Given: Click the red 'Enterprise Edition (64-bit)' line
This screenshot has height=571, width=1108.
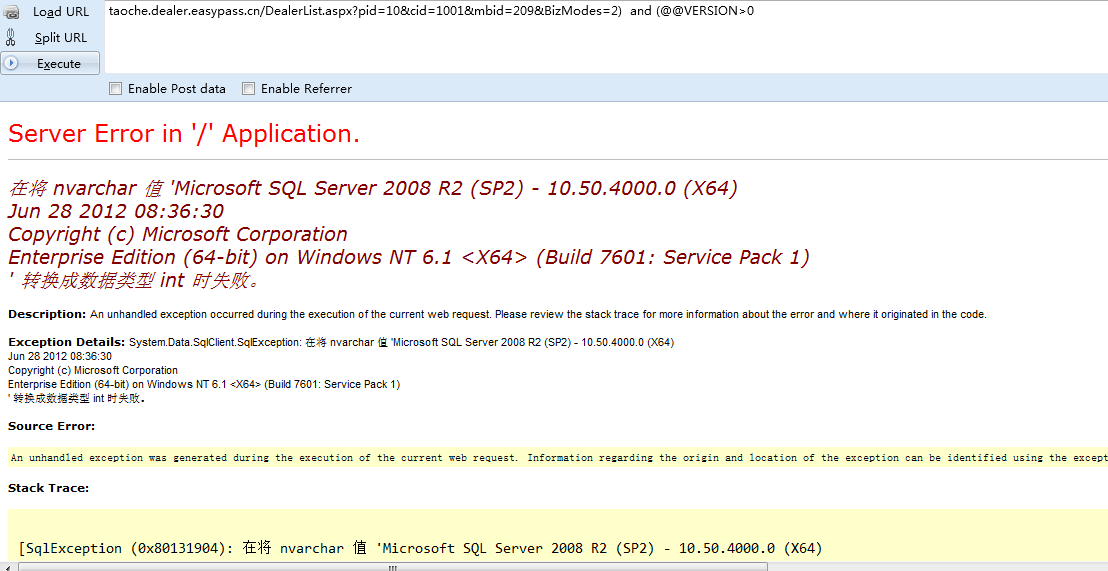Looking at the screenshot, I should (x=408, y=257).
